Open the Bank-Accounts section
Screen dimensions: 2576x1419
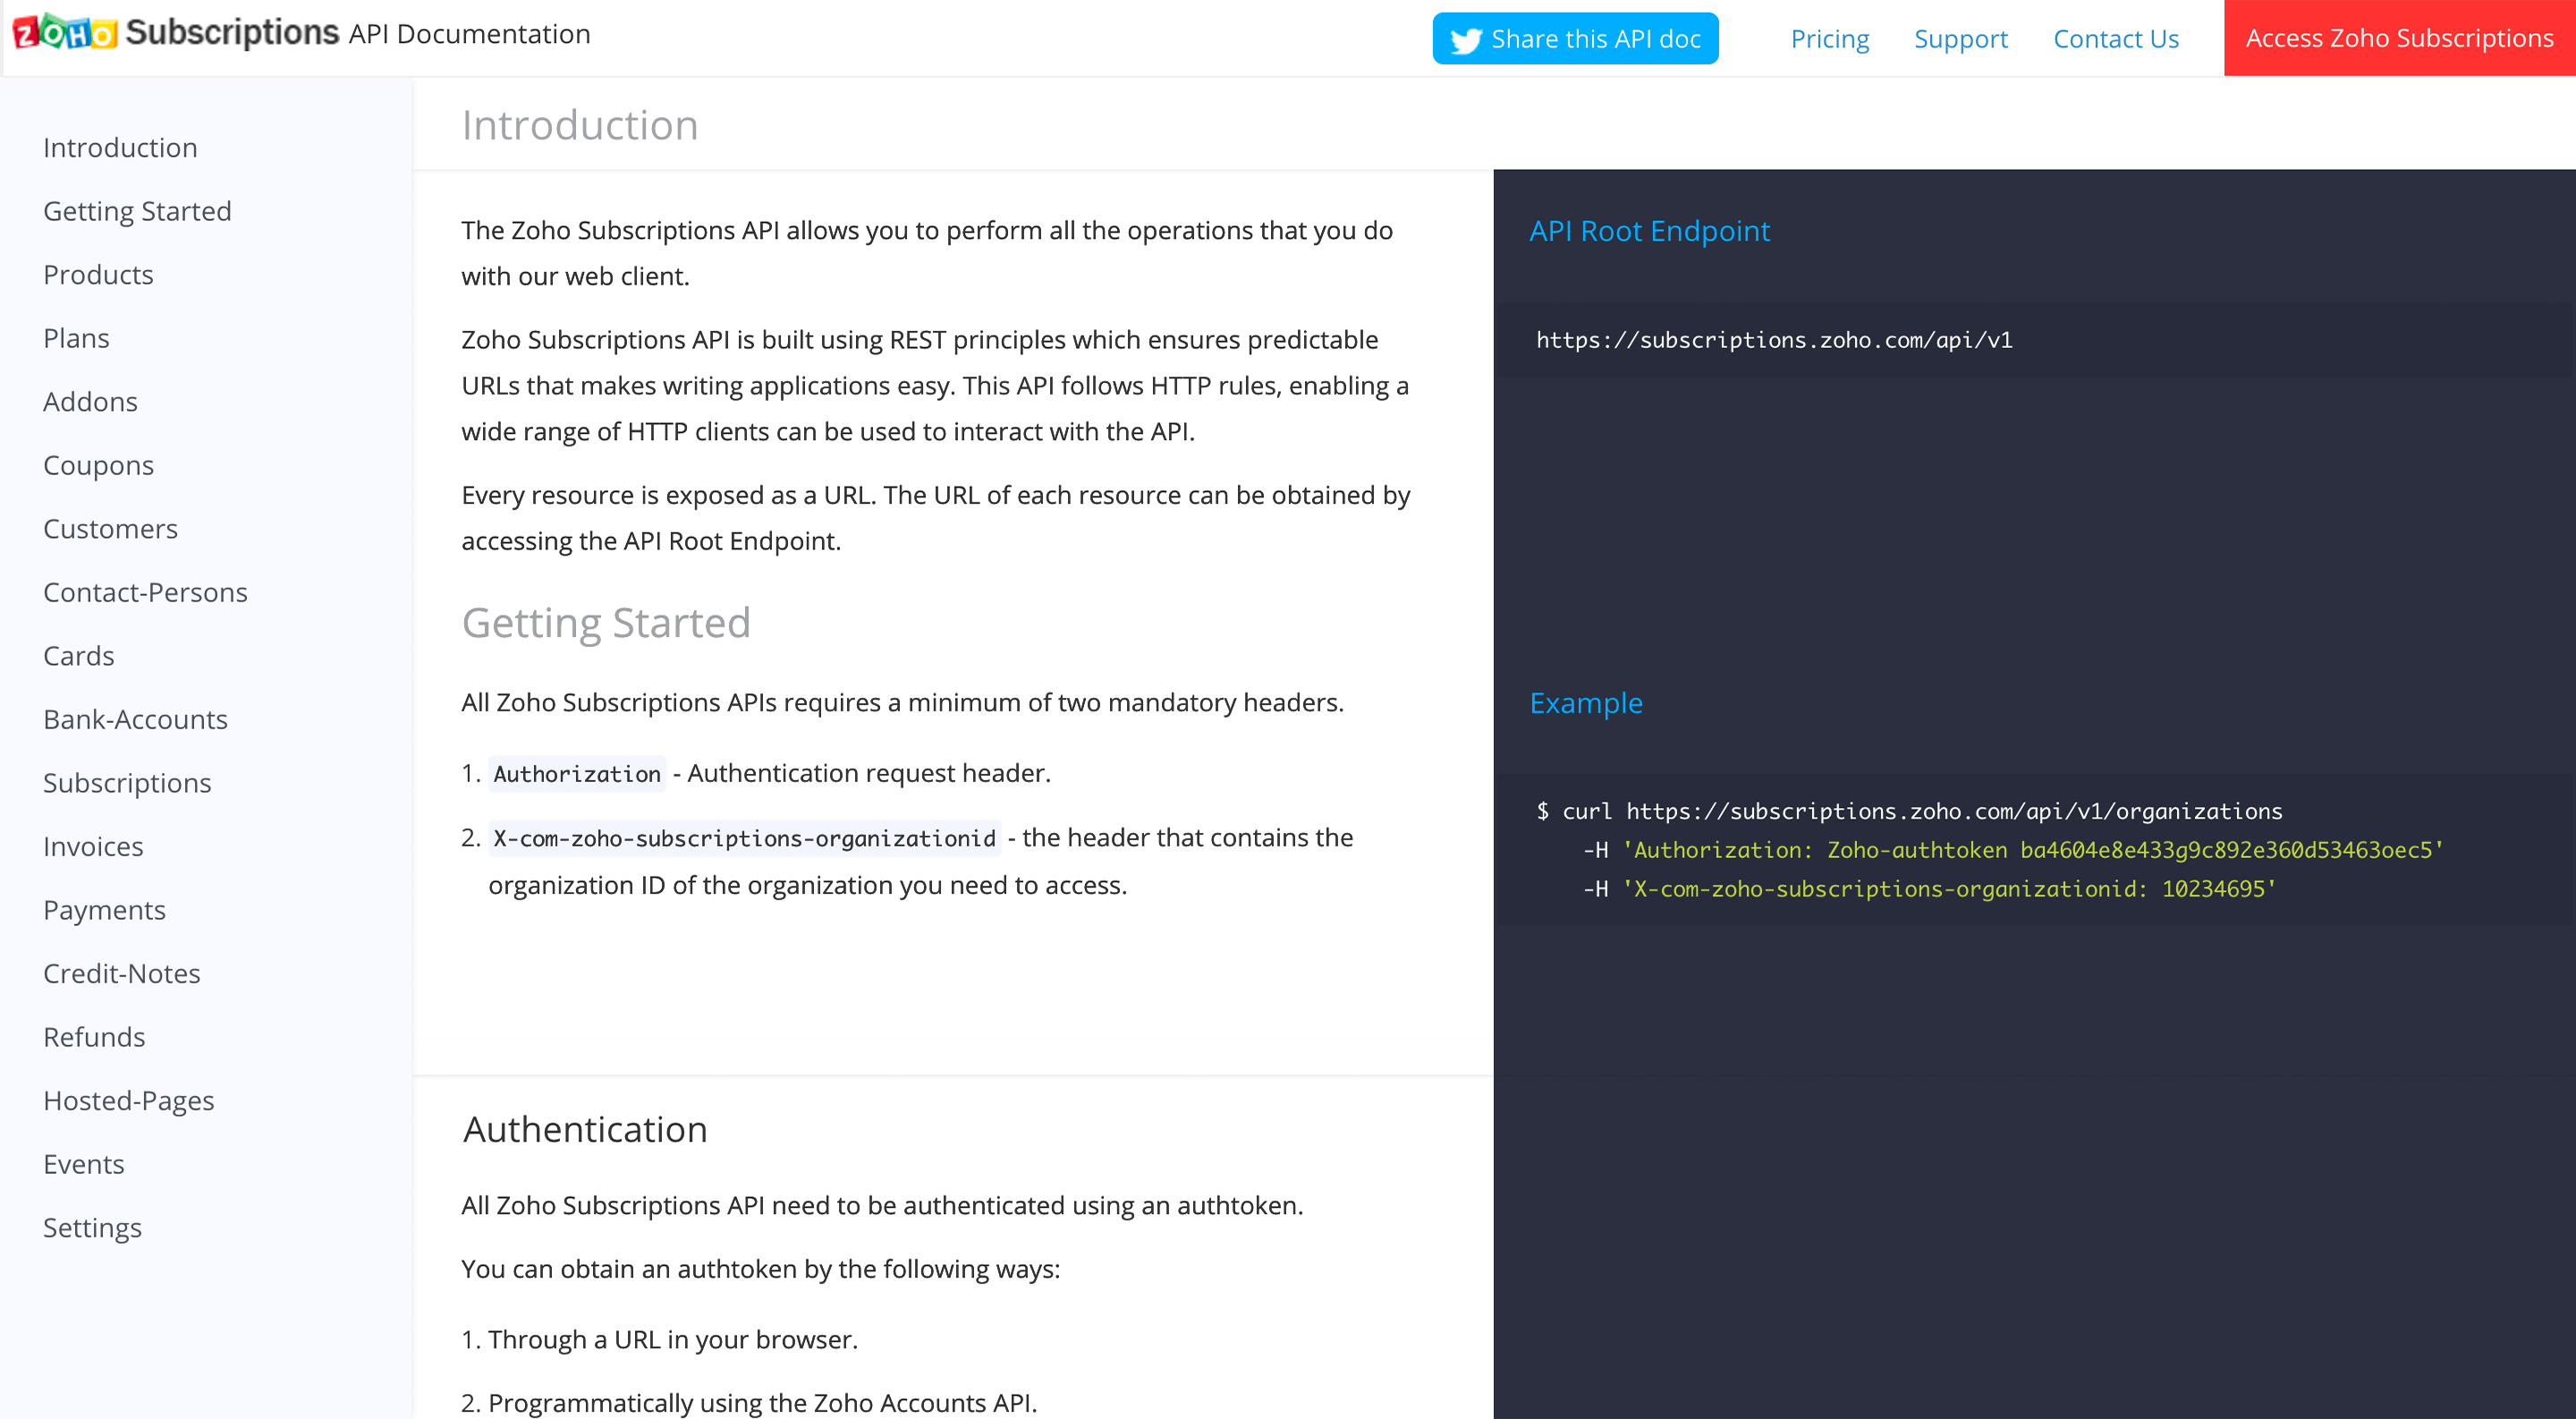point(135,719)
